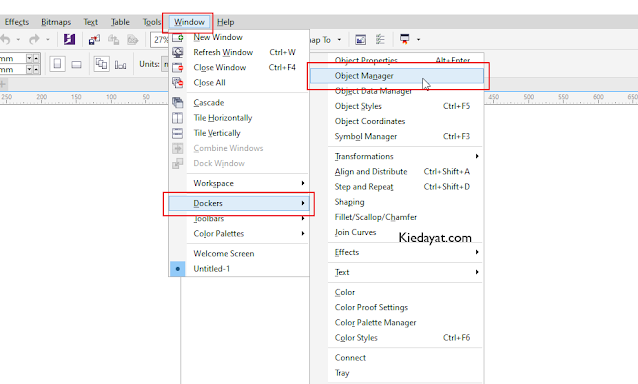Click the page width stepper button
This screenshot has width=638, height=384.
(x=36, y=58)
